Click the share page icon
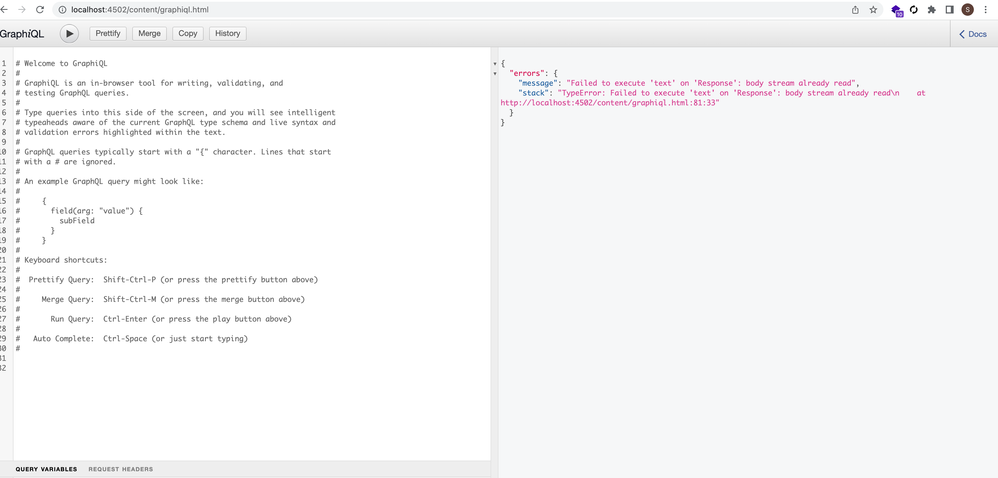Image resolution: width=998 pixels, height=478 pixels. coord(855,10)
